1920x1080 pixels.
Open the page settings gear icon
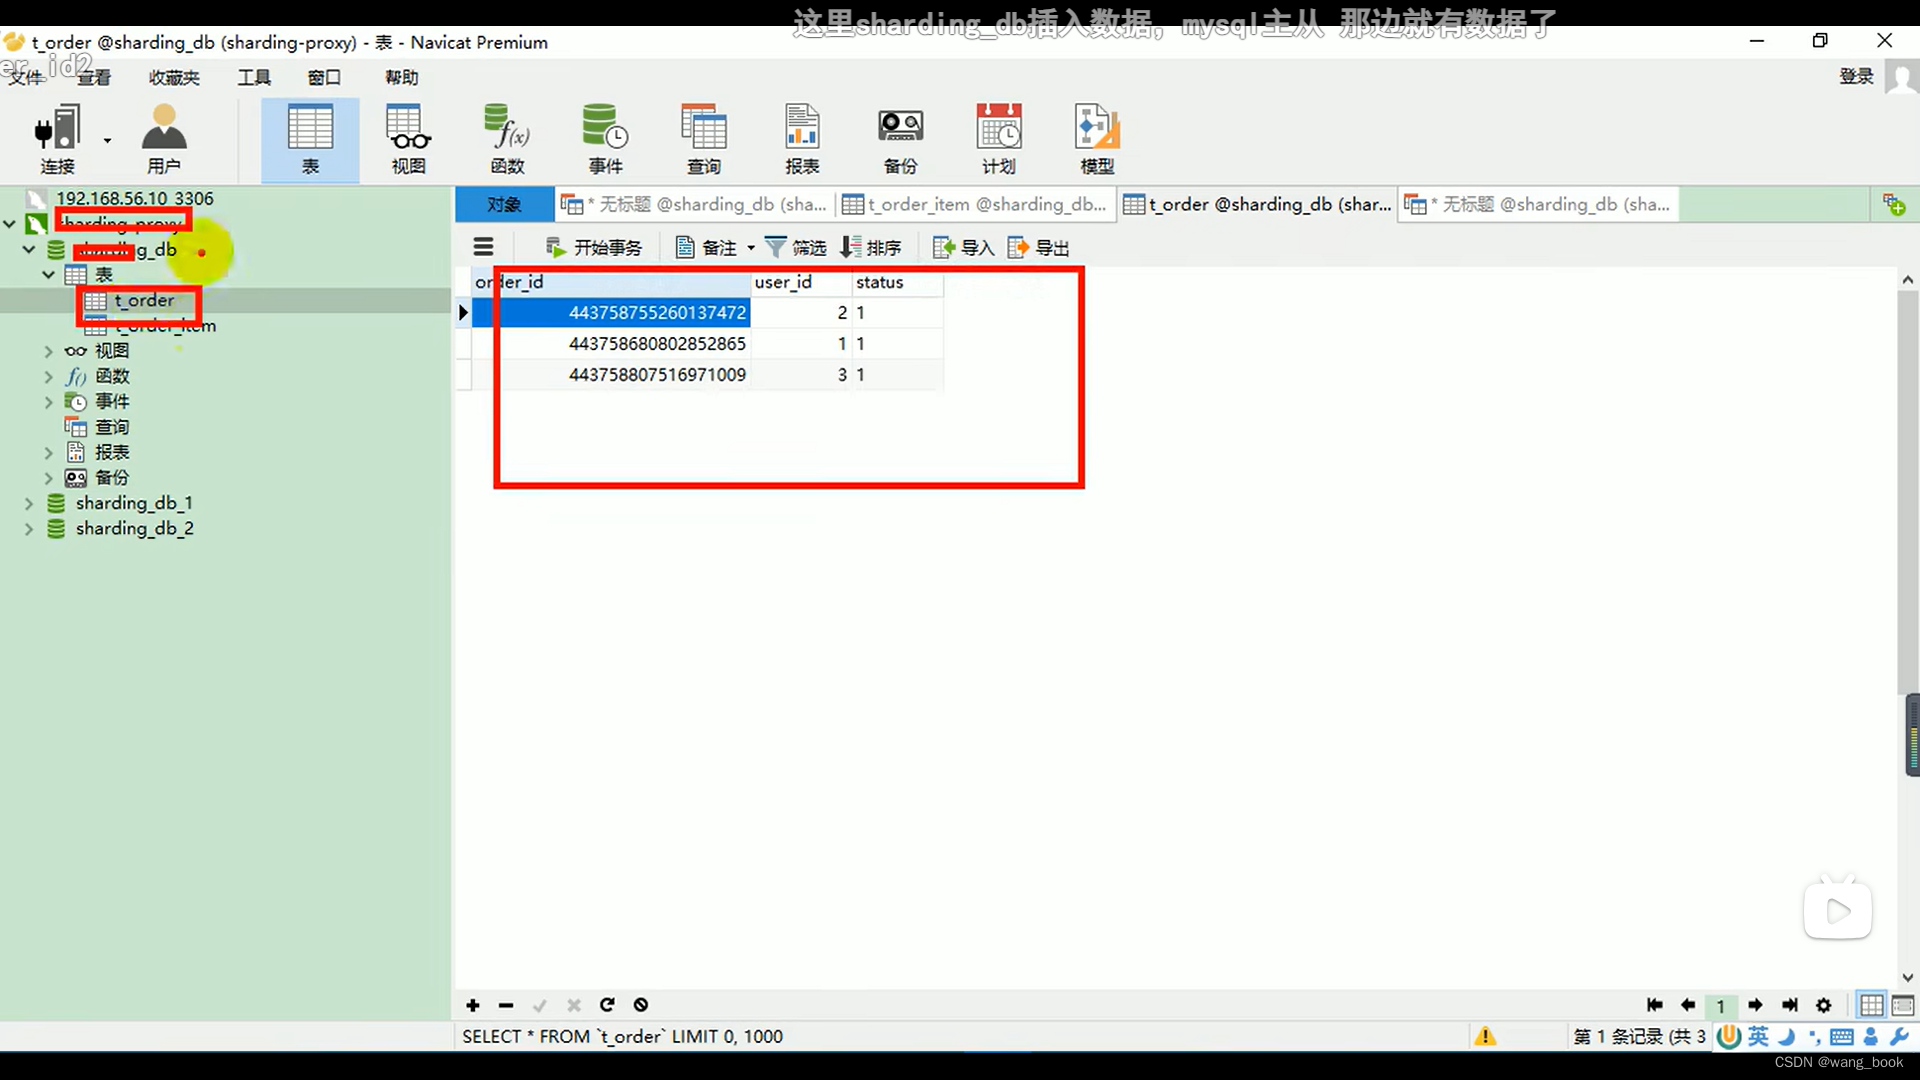pyautogui.click(x=1824, y=1005)
